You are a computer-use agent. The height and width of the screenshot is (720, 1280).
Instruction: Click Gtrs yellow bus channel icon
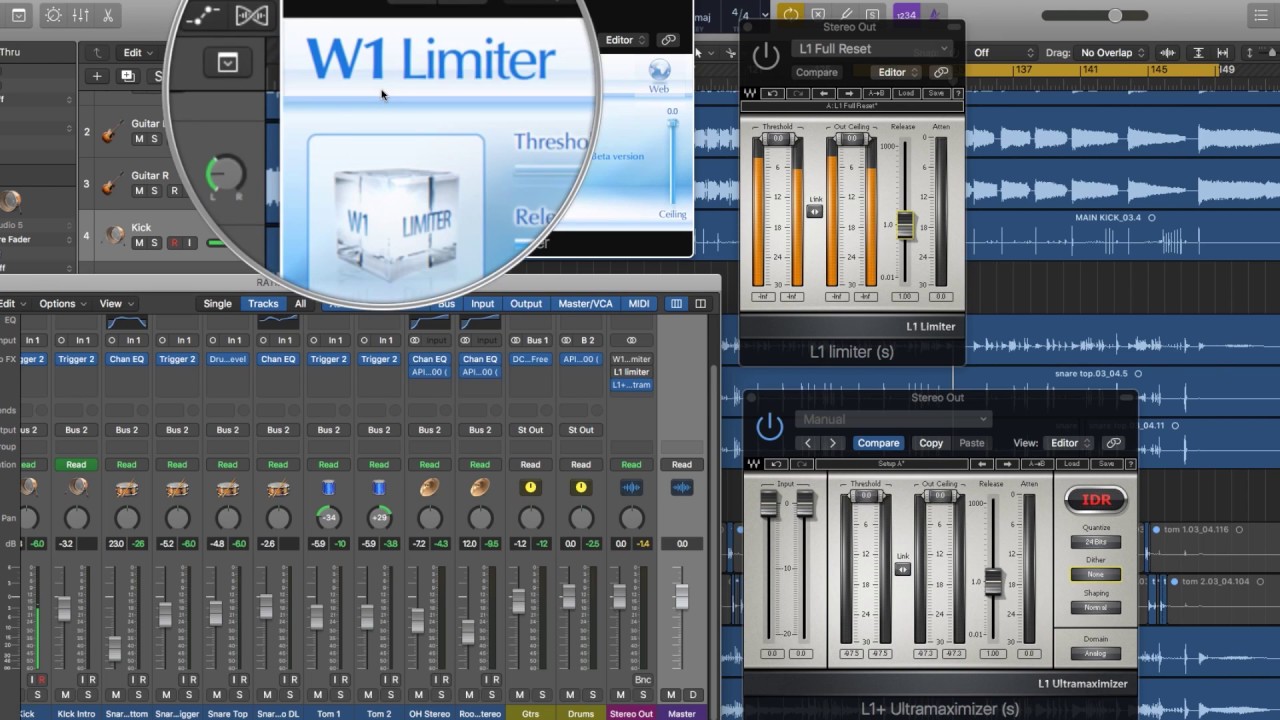point(530,487)
